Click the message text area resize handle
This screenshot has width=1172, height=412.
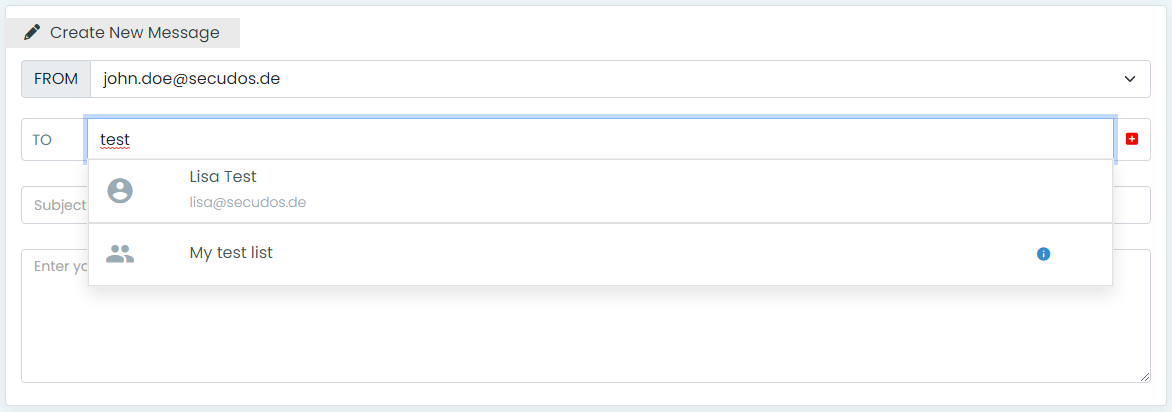pyautogui.click(x=1145, y=377)
